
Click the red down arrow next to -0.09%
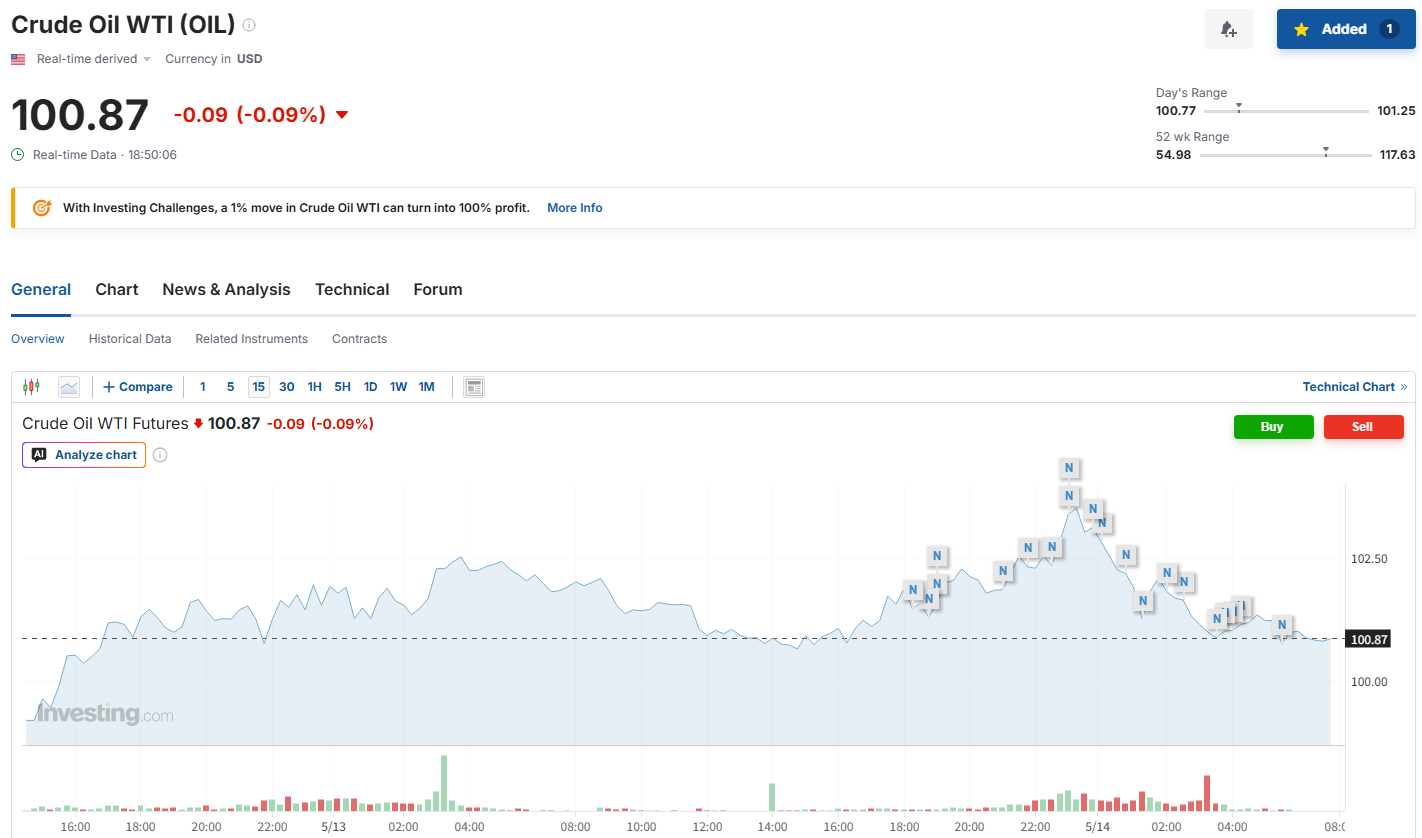pos(342,115)
